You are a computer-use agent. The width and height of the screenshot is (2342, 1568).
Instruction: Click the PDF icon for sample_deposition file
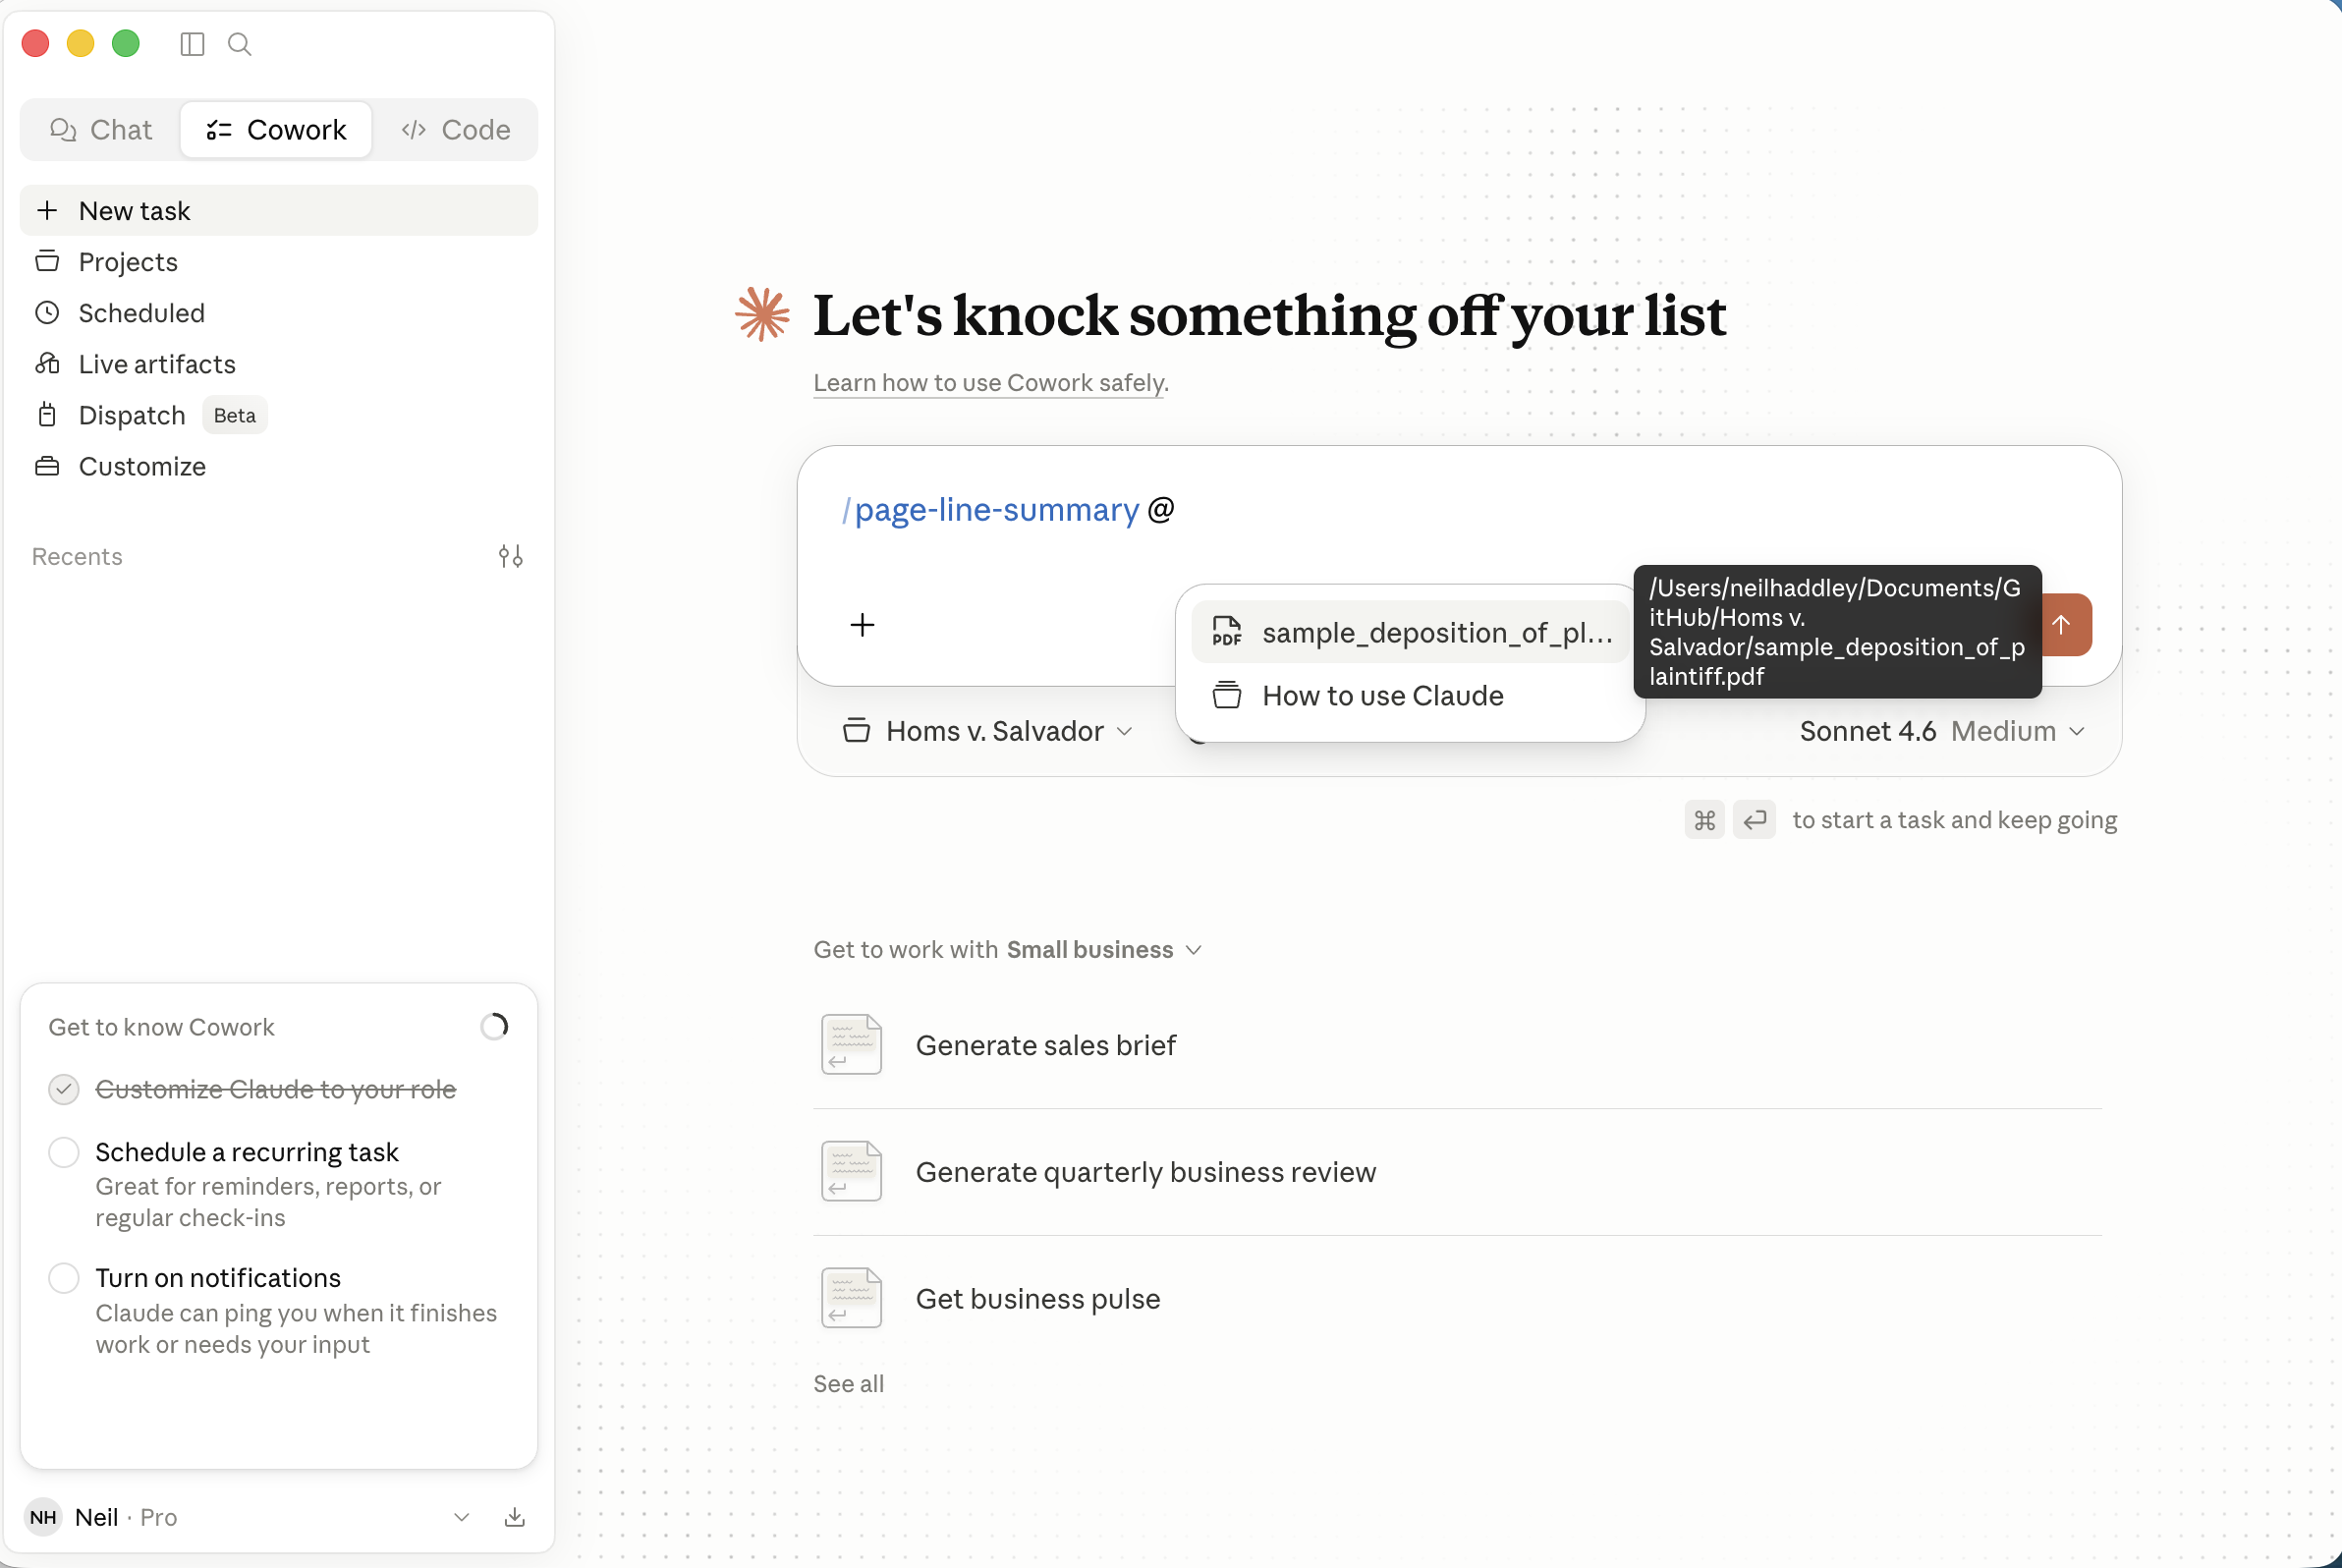1227,632
